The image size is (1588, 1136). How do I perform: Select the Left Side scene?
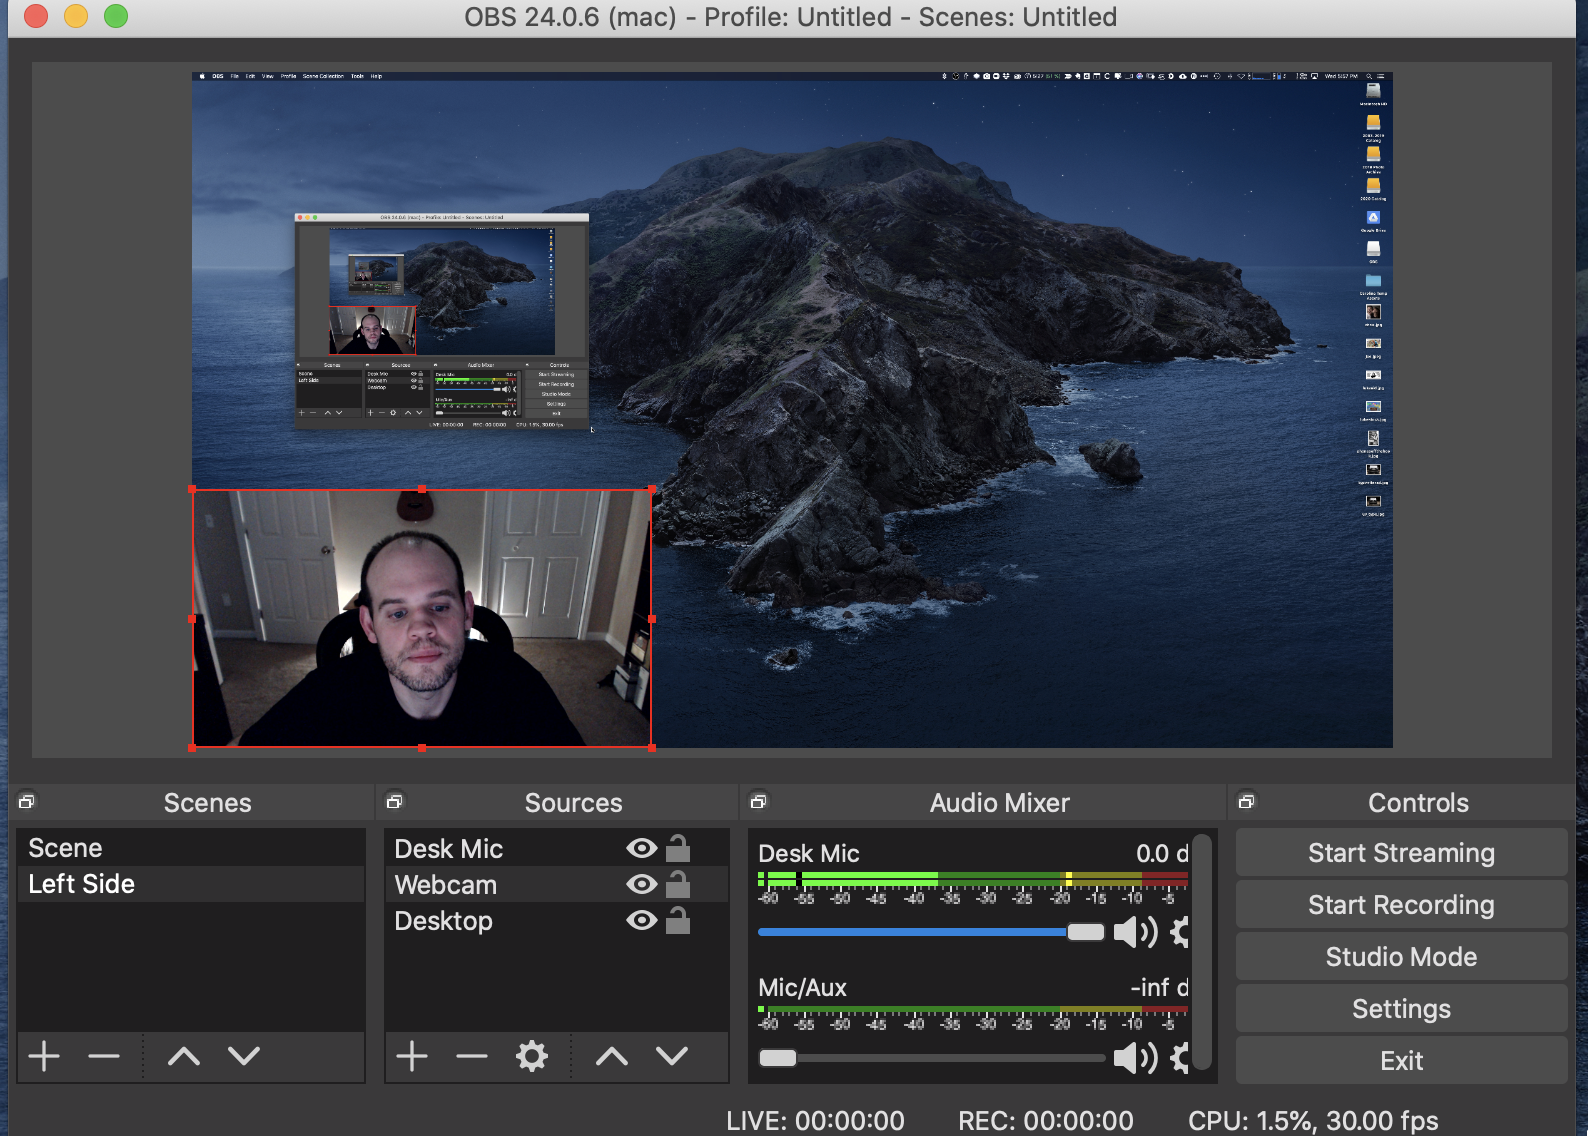tap(82, 884)
